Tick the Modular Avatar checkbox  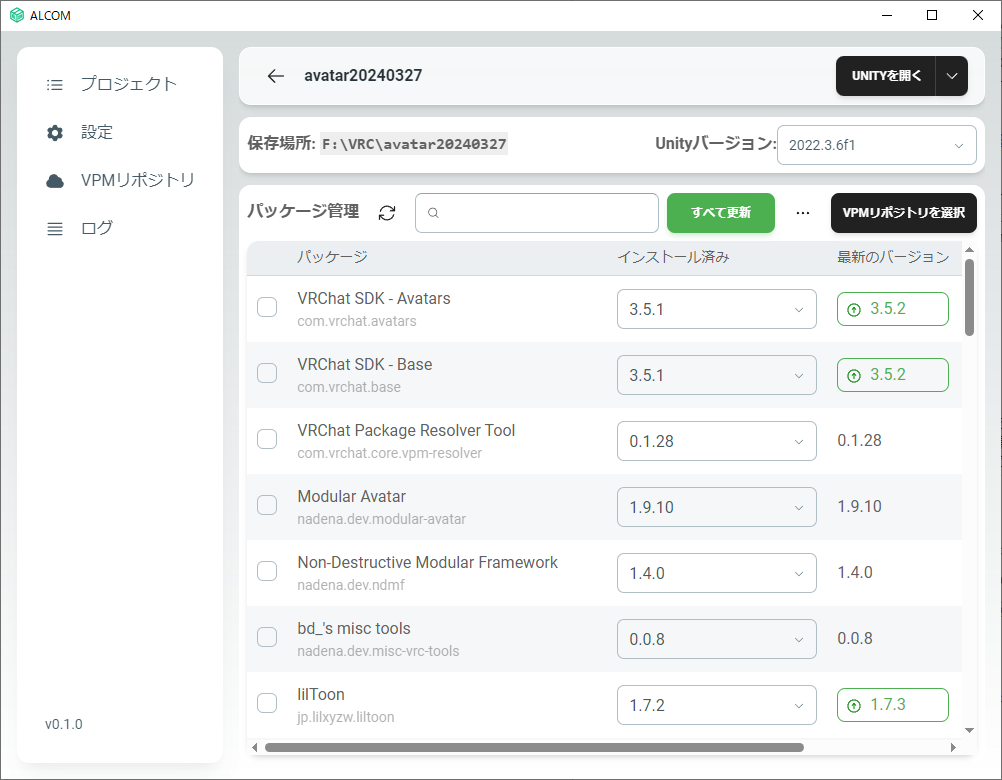click(x=267, y=505)
